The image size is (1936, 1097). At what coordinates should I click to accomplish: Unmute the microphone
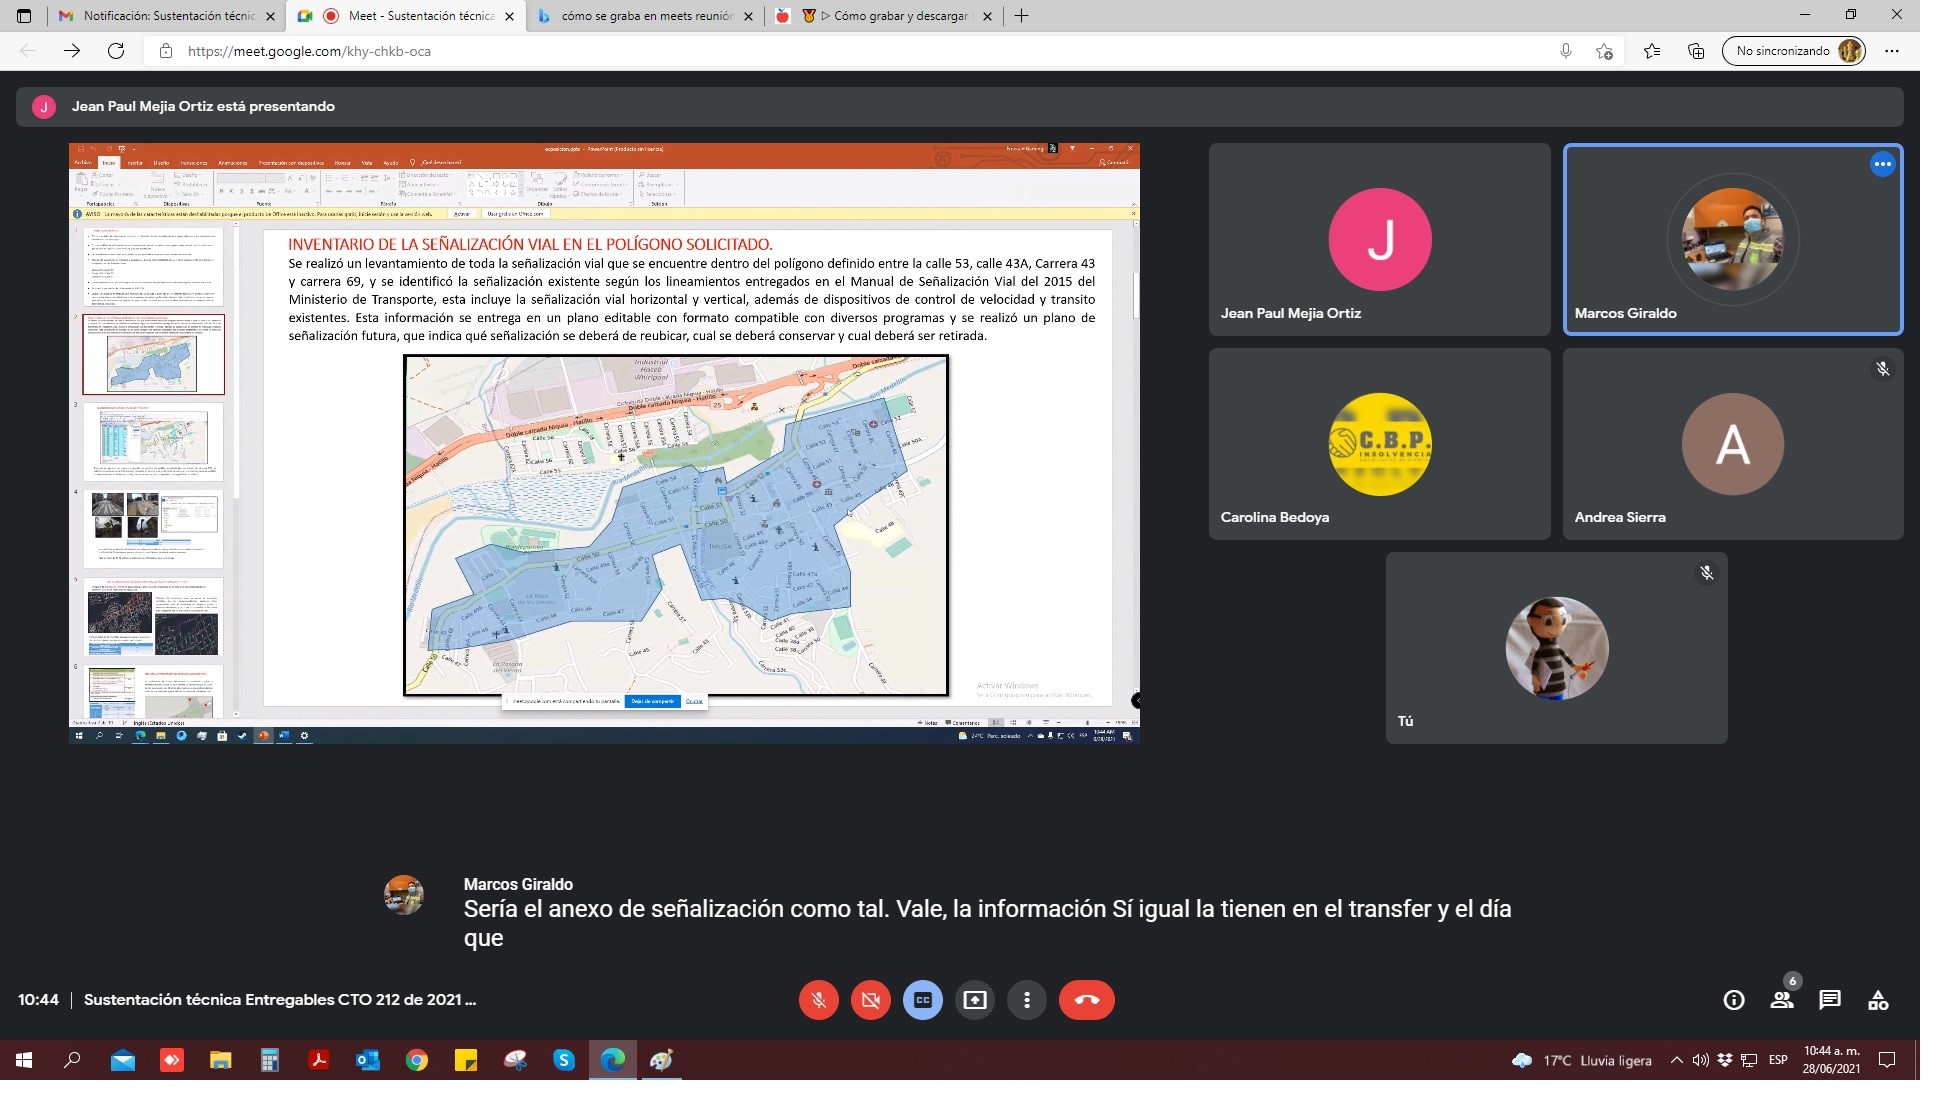coord(819,999)
